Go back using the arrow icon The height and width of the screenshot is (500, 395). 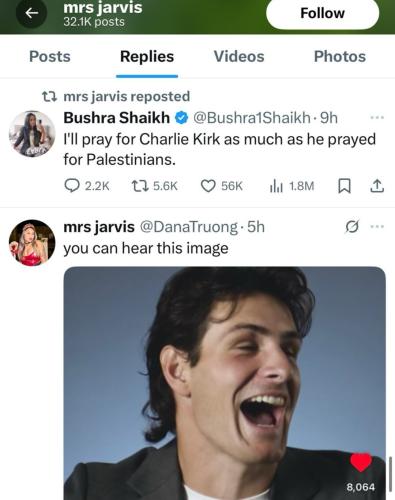click(32, 13)
